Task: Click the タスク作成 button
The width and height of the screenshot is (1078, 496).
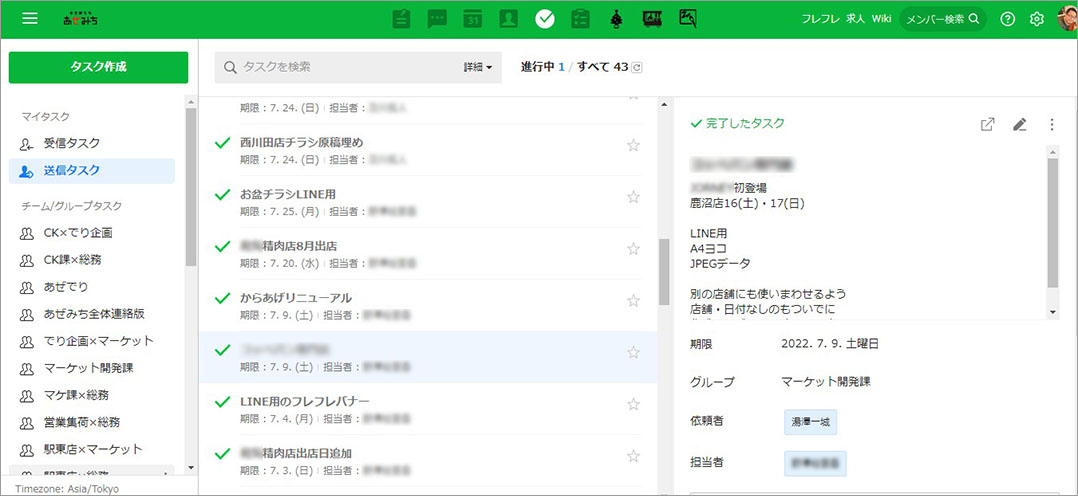Action: (98, 67)
